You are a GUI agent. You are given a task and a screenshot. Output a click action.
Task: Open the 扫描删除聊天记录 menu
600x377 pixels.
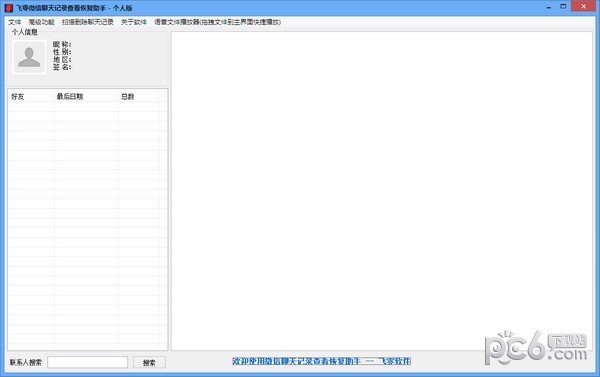88,22
